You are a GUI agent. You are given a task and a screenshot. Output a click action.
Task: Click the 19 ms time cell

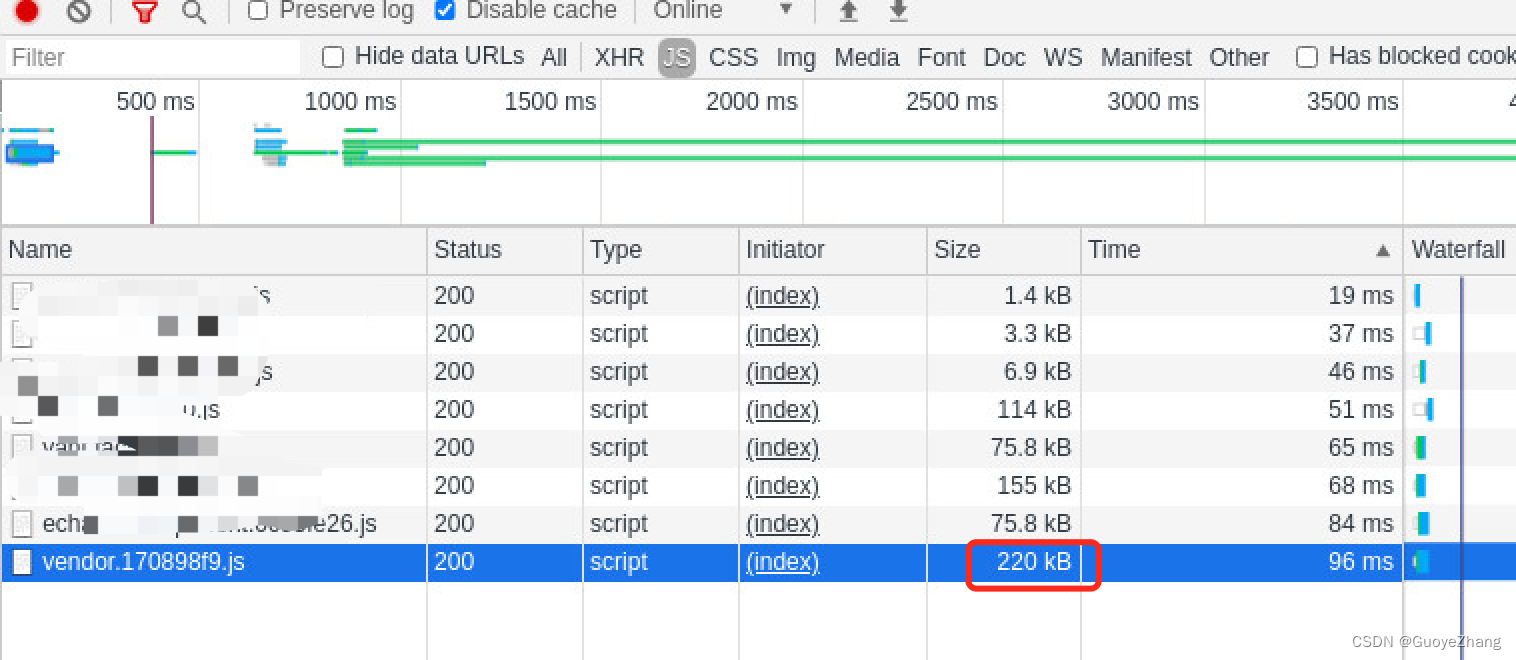1242,296
